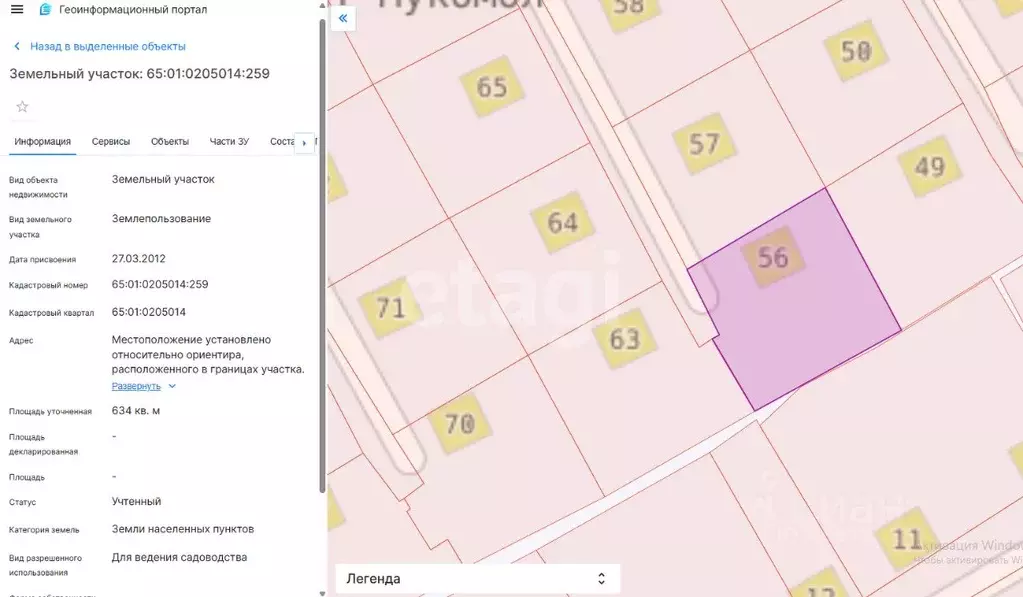This screenshot has width=1023, height=597.
Task: Open the Части ЗУ tab
Action: [x=229, y=142]
